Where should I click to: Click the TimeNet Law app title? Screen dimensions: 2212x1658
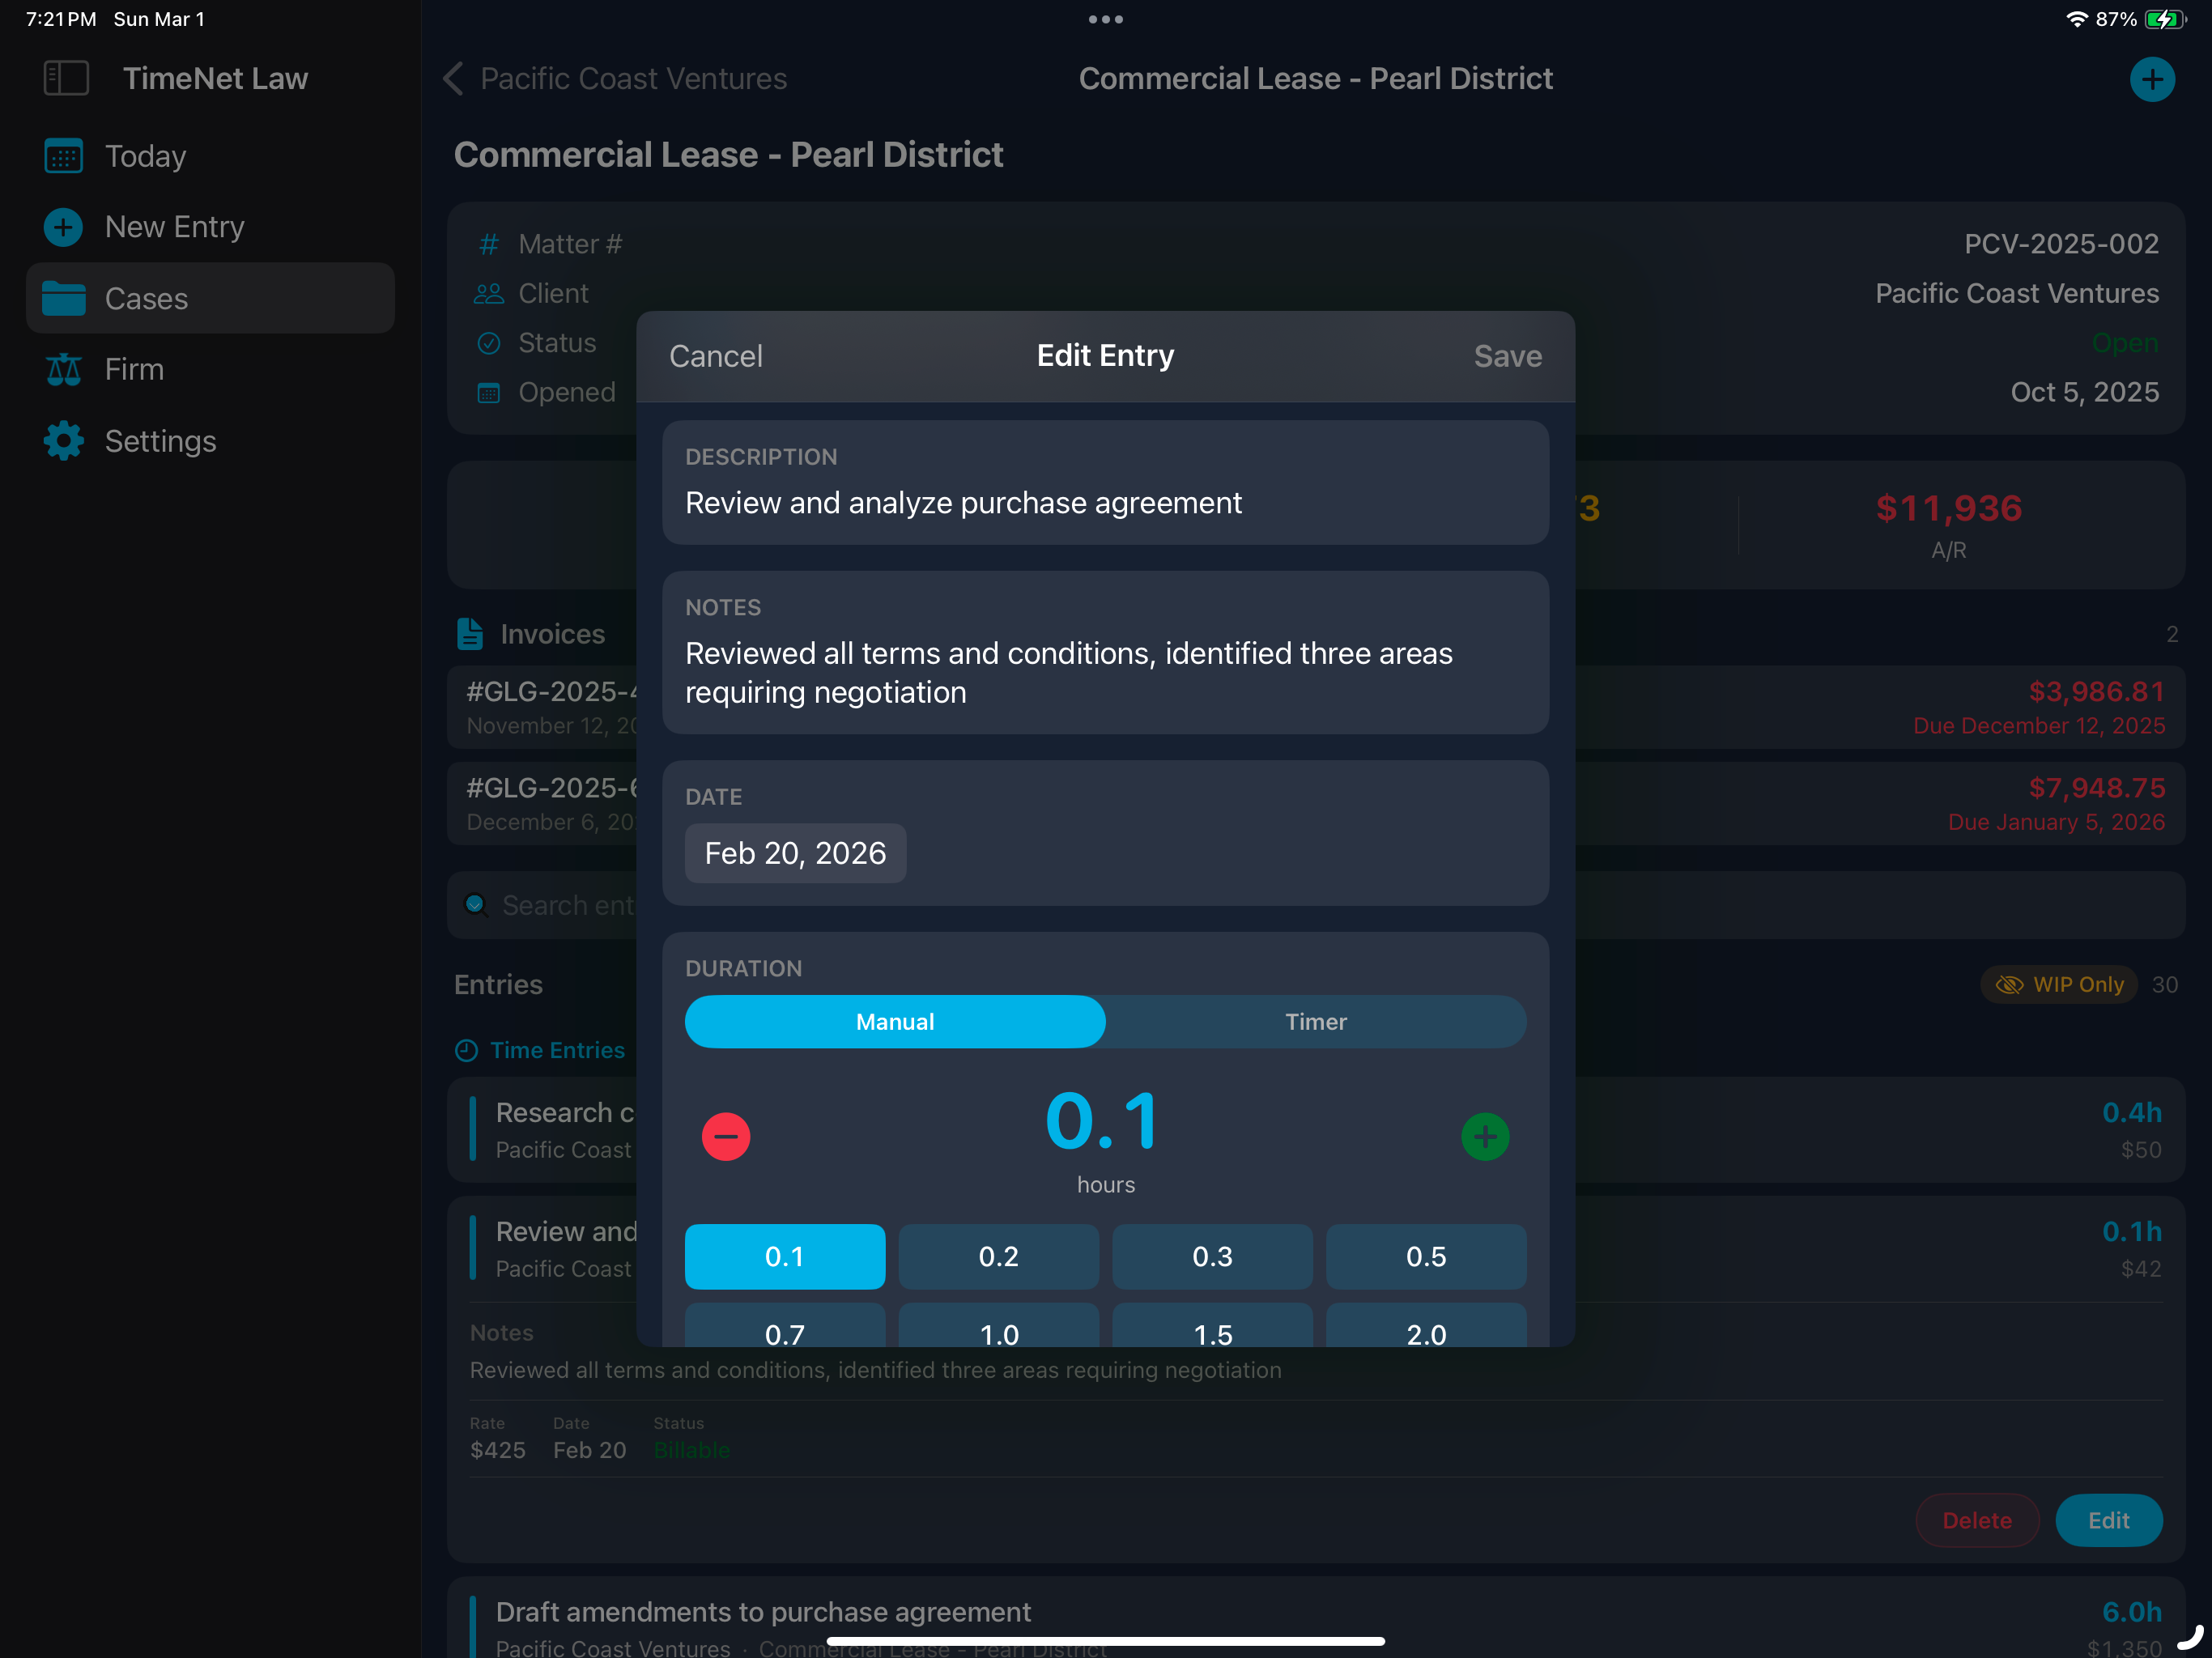point(216,78)
